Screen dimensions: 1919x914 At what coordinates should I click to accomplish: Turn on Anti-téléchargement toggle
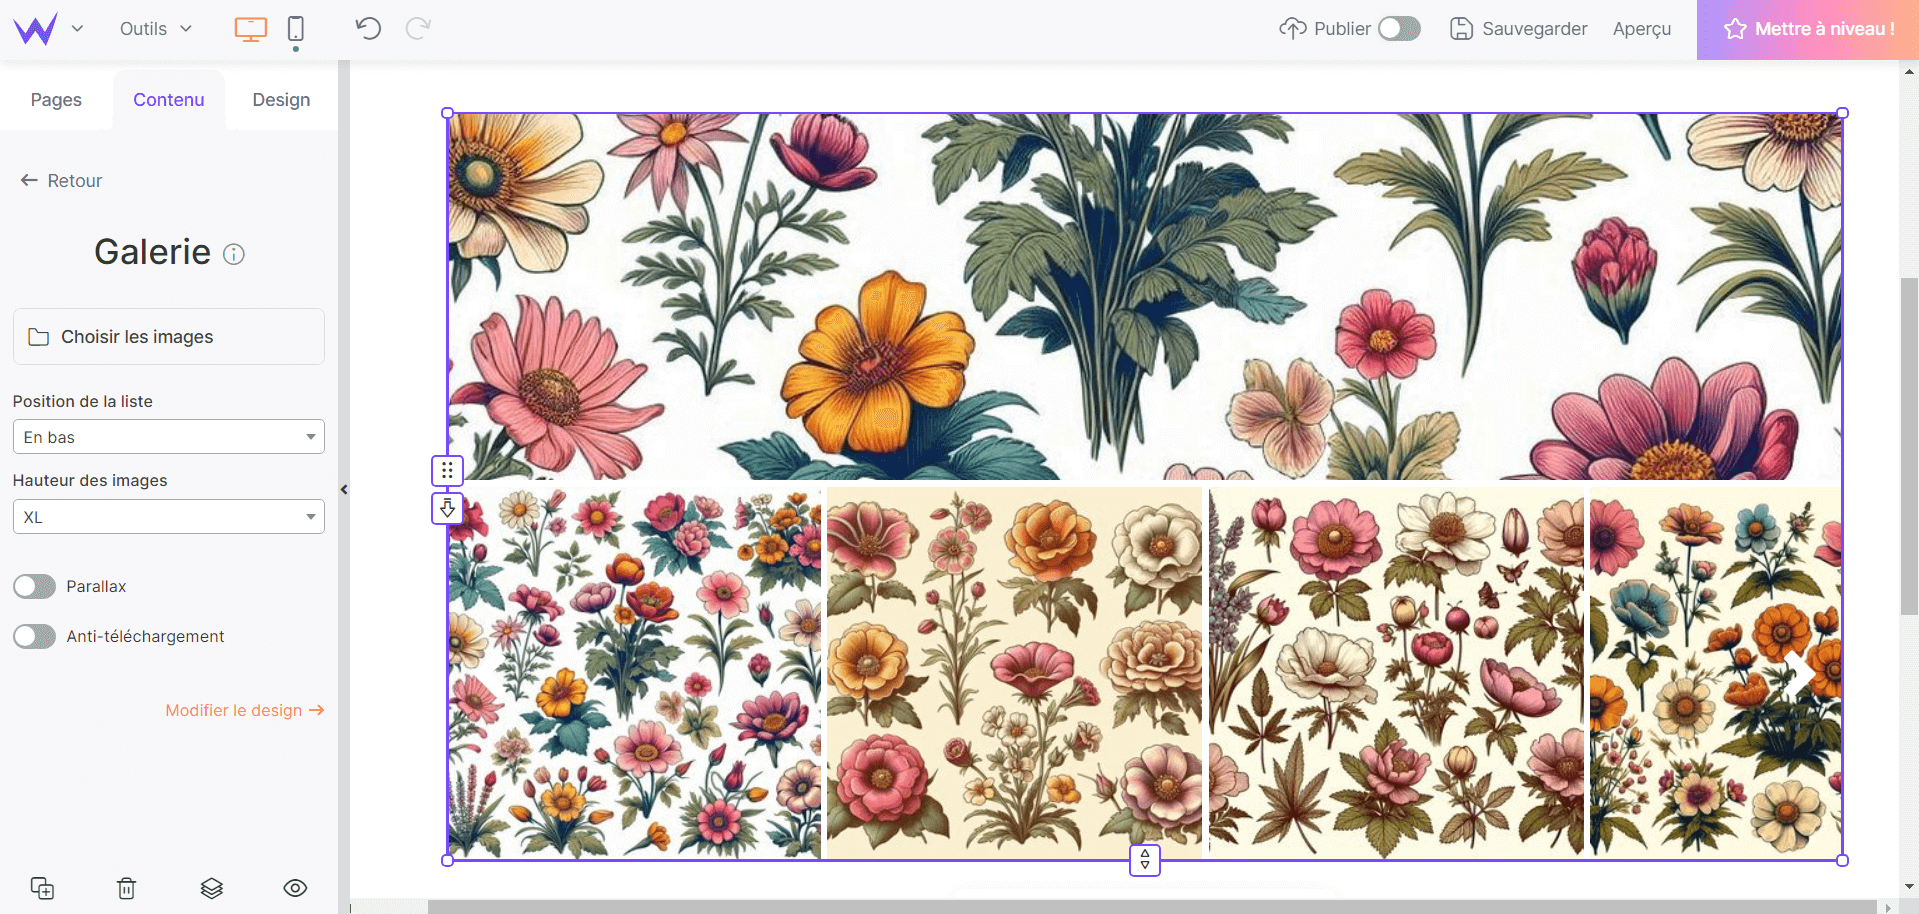(35, 637)
